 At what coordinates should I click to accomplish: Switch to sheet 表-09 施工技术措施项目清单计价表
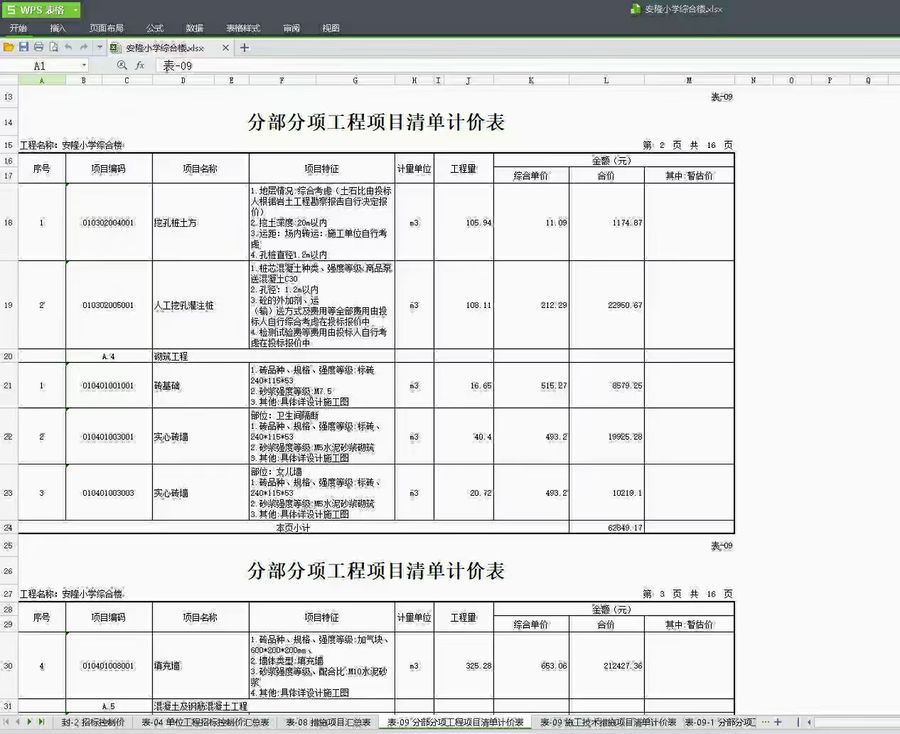pos(608,722)
